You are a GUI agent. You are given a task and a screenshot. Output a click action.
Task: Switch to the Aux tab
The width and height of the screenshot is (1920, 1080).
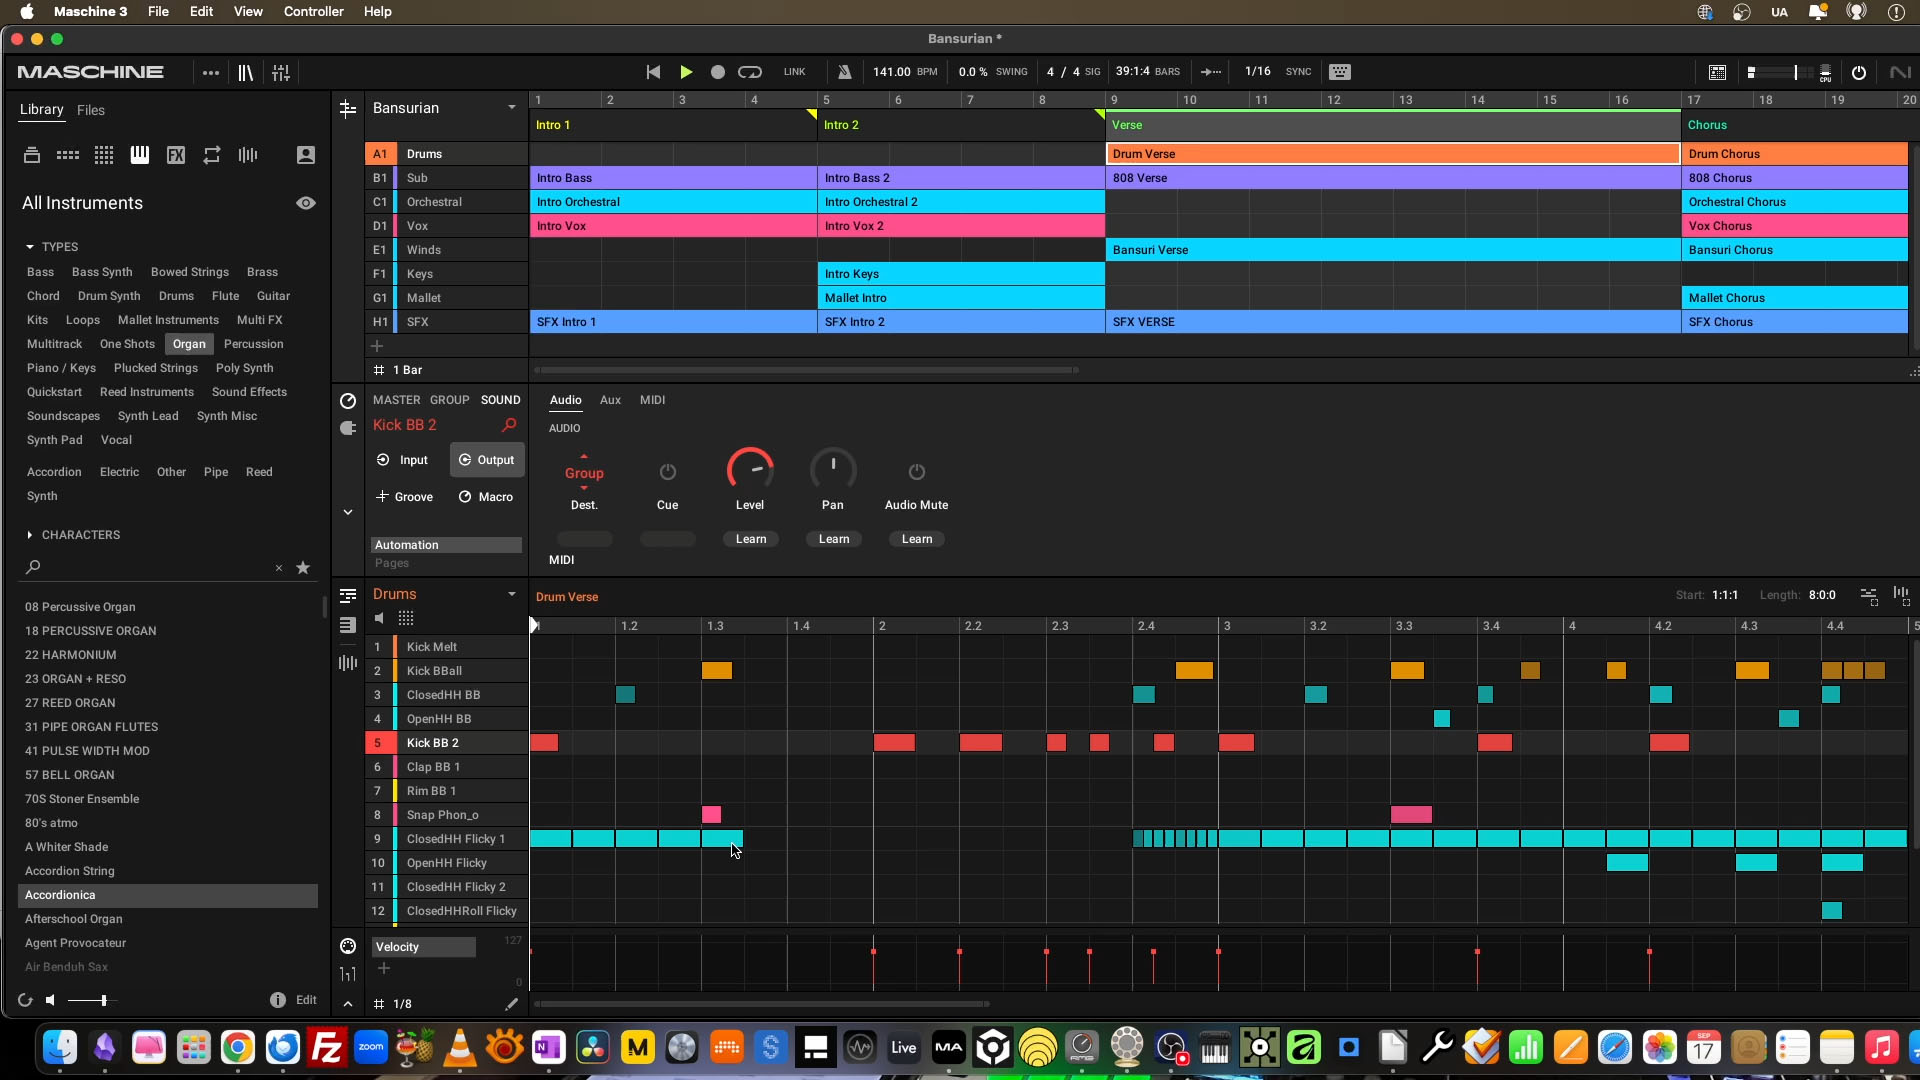pyautogui.click(x=610, y=400)
